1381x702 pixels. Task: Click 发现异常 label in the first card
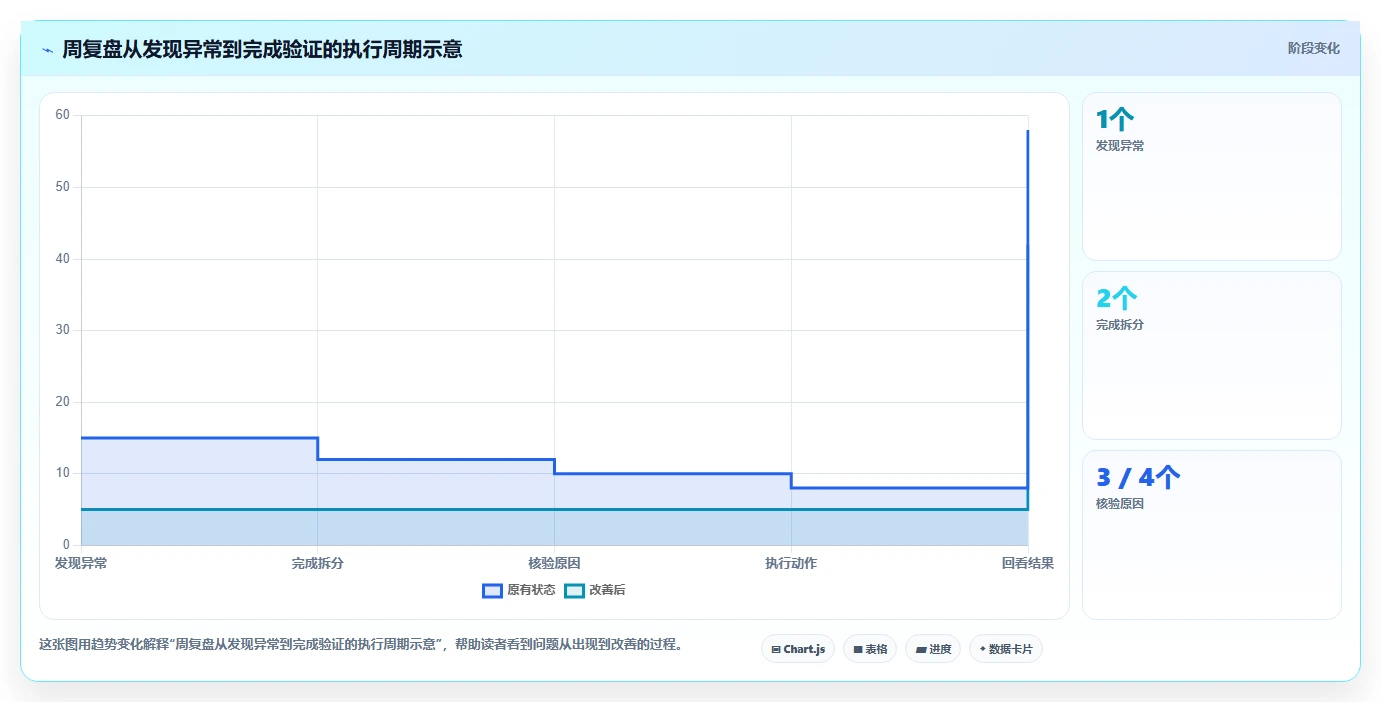coord(1120,146)
